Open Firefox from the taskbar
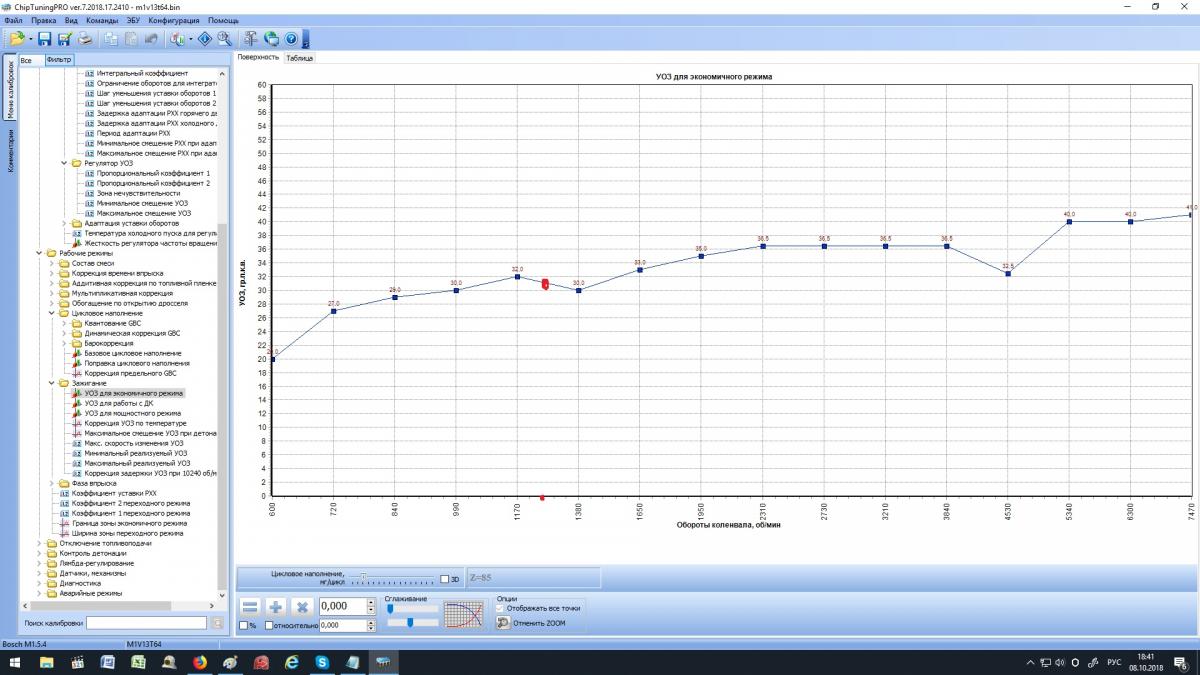The image size is (1200, 675). pyautogui.click(x=199, y=662)
